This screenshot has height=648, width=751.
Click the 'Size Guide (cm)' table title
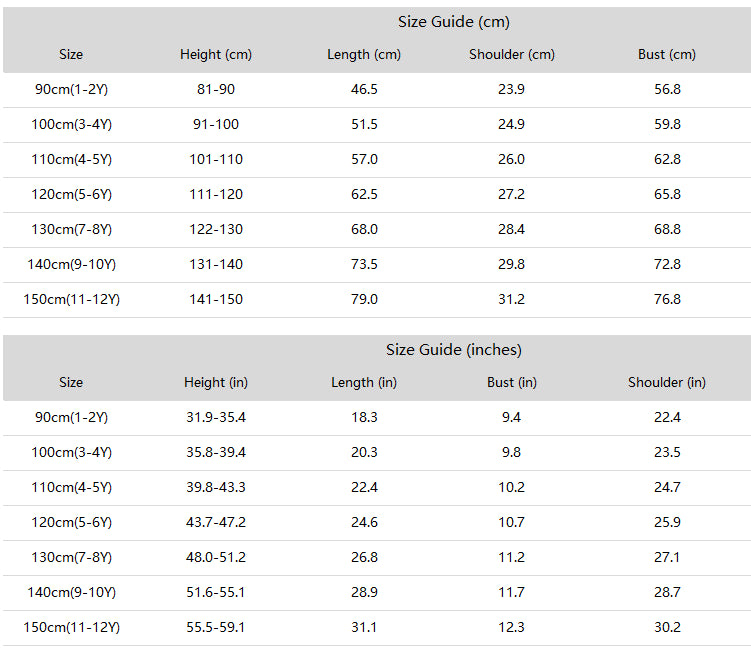point(454,22)
